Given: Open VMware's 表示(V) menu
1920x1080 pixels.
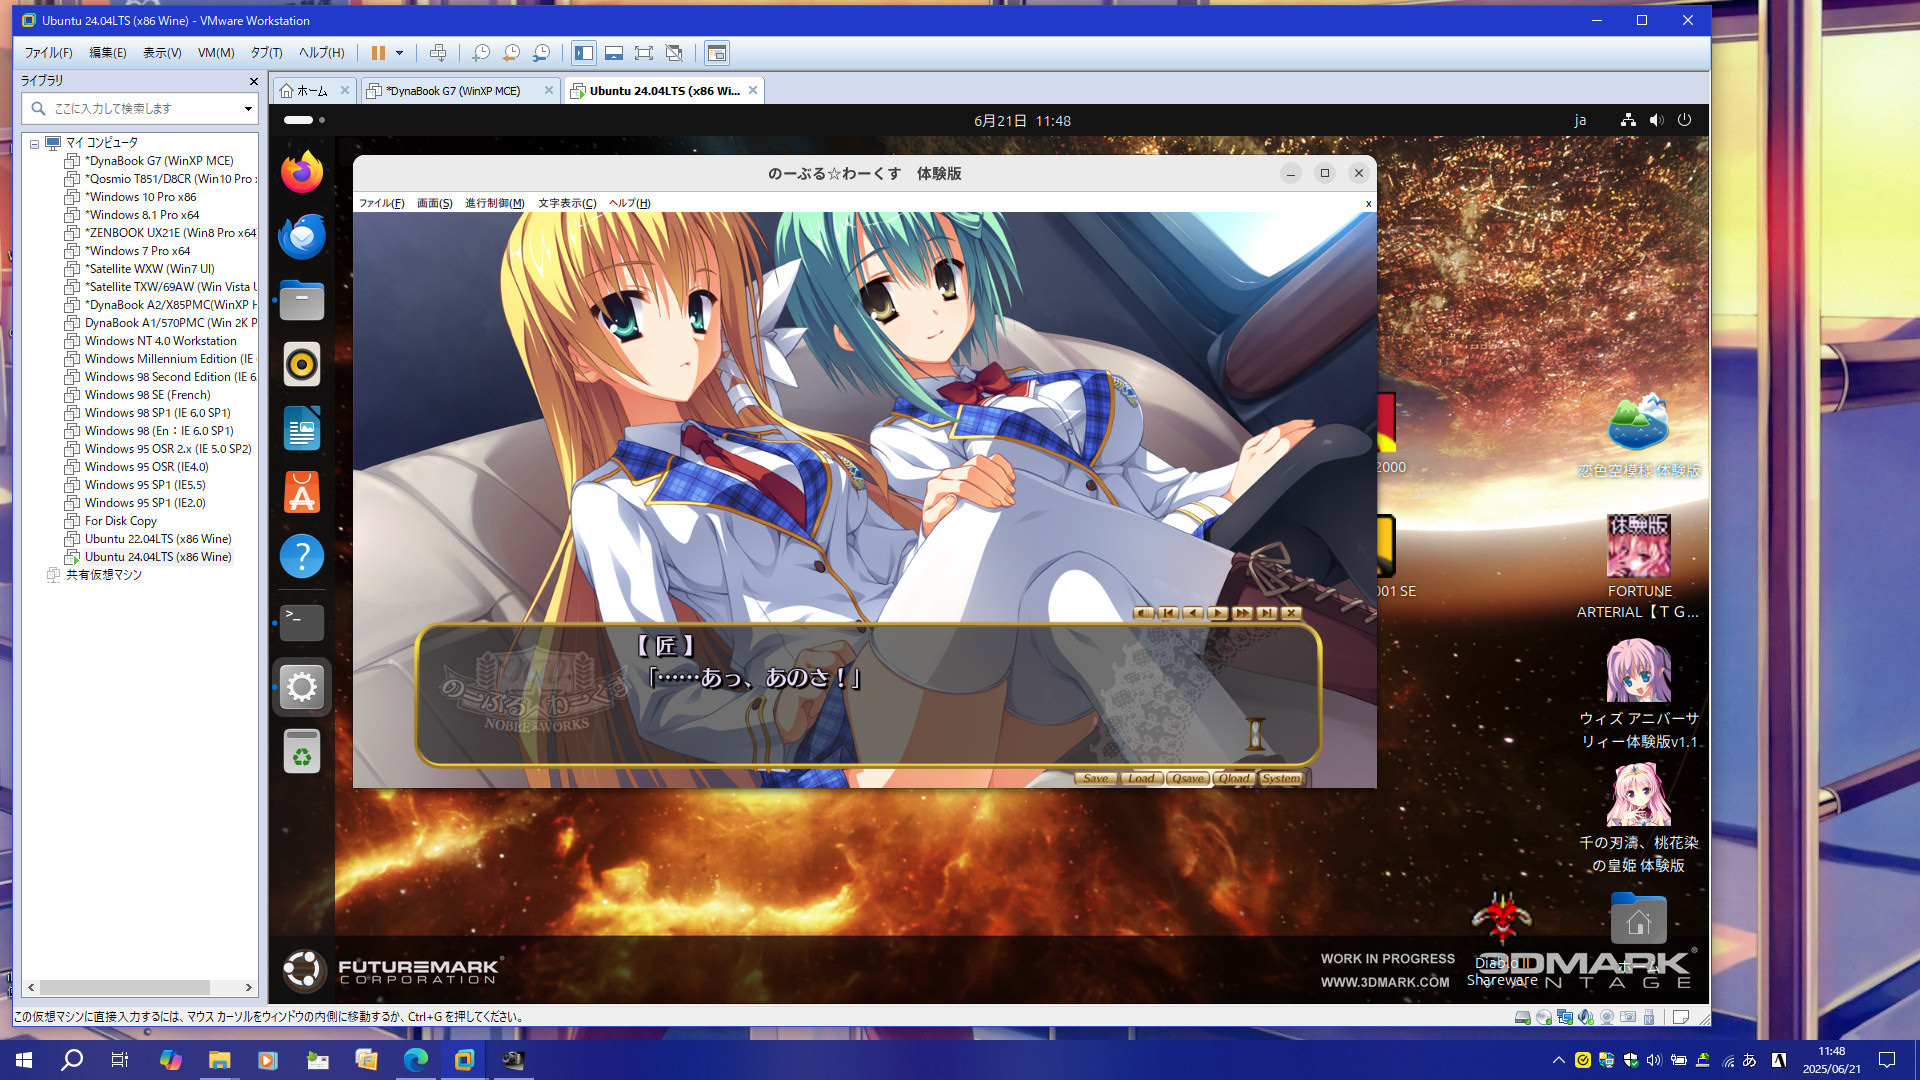Looking at the screenshot, I should (x=162, y=53).
